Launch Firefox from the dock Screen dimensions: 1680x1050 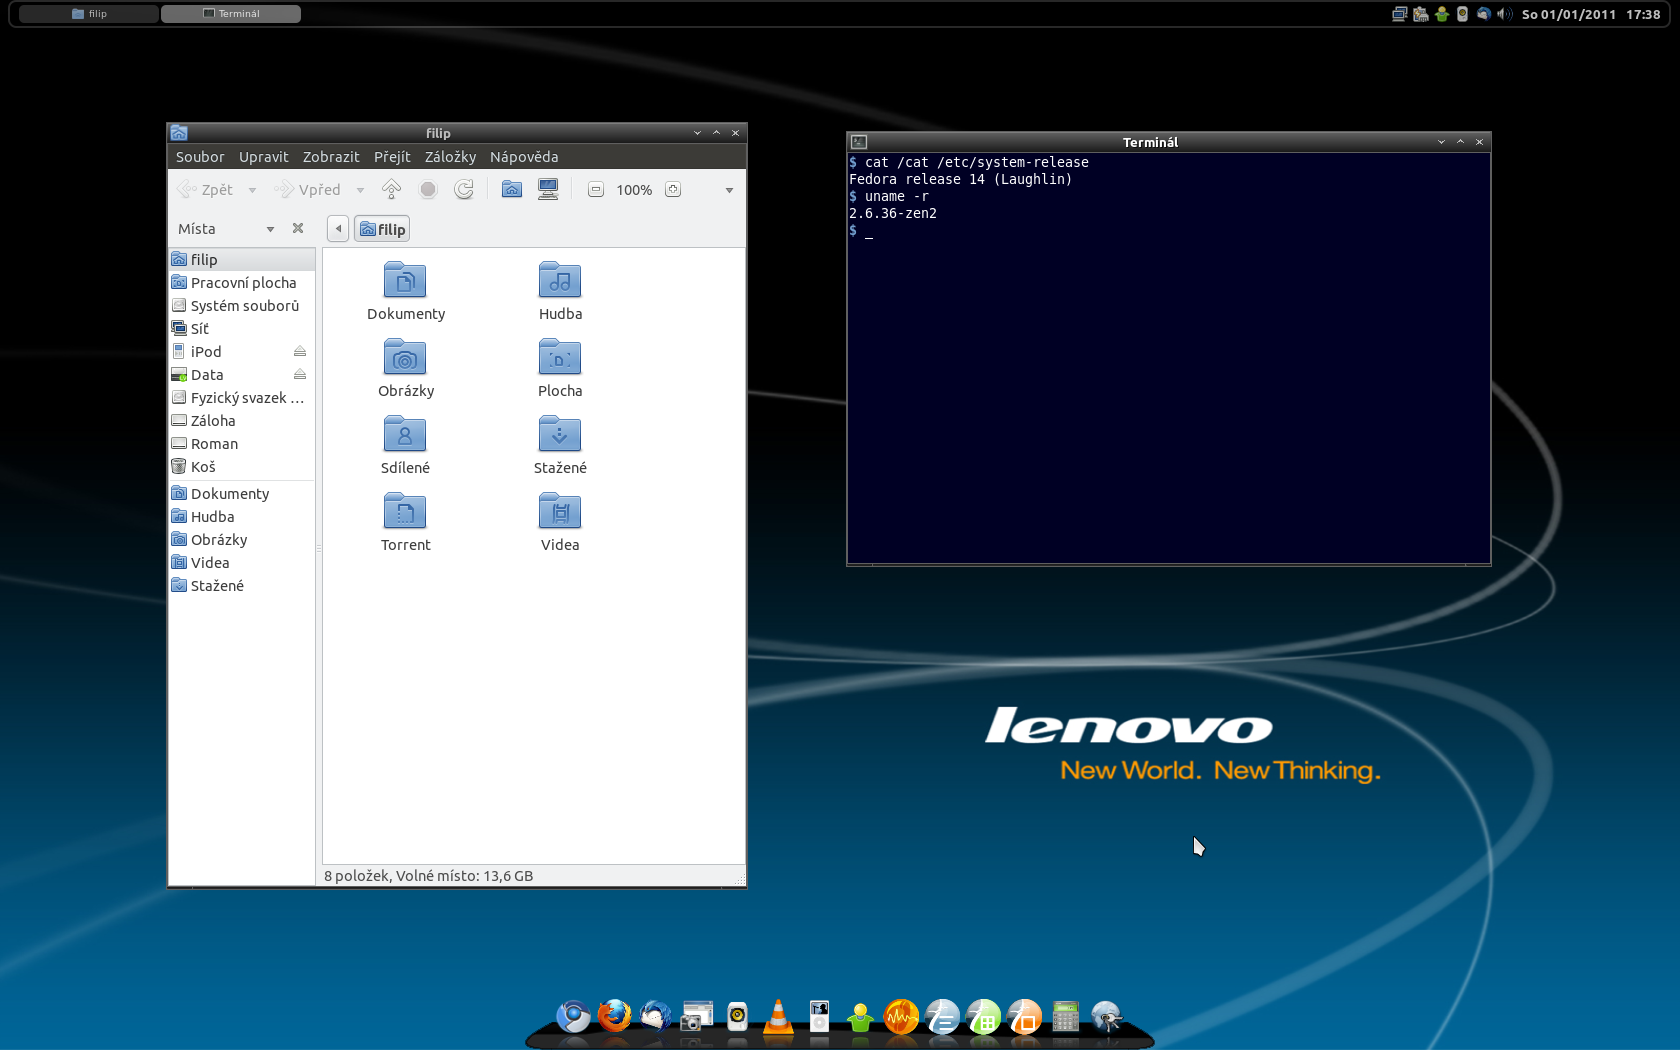(615, 1016)
